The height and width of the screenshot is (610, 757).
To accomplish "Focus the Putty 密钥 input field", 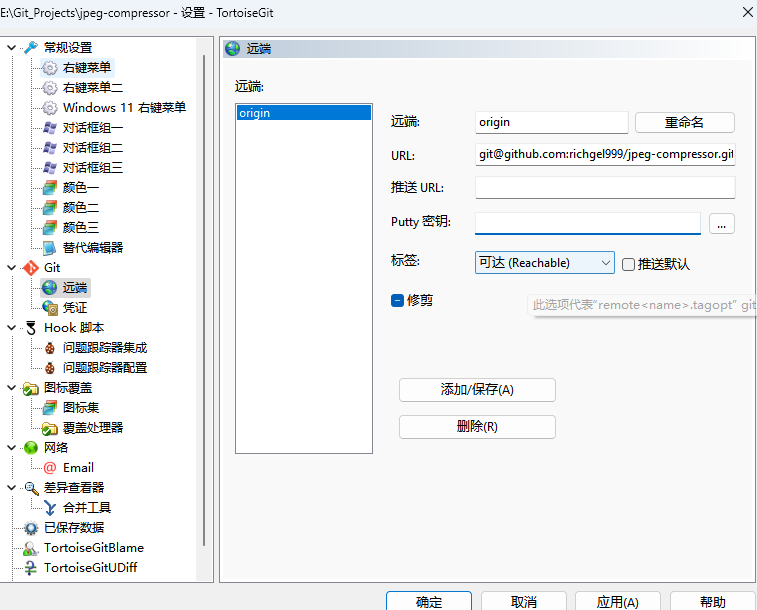I will [x=588, y=223].
